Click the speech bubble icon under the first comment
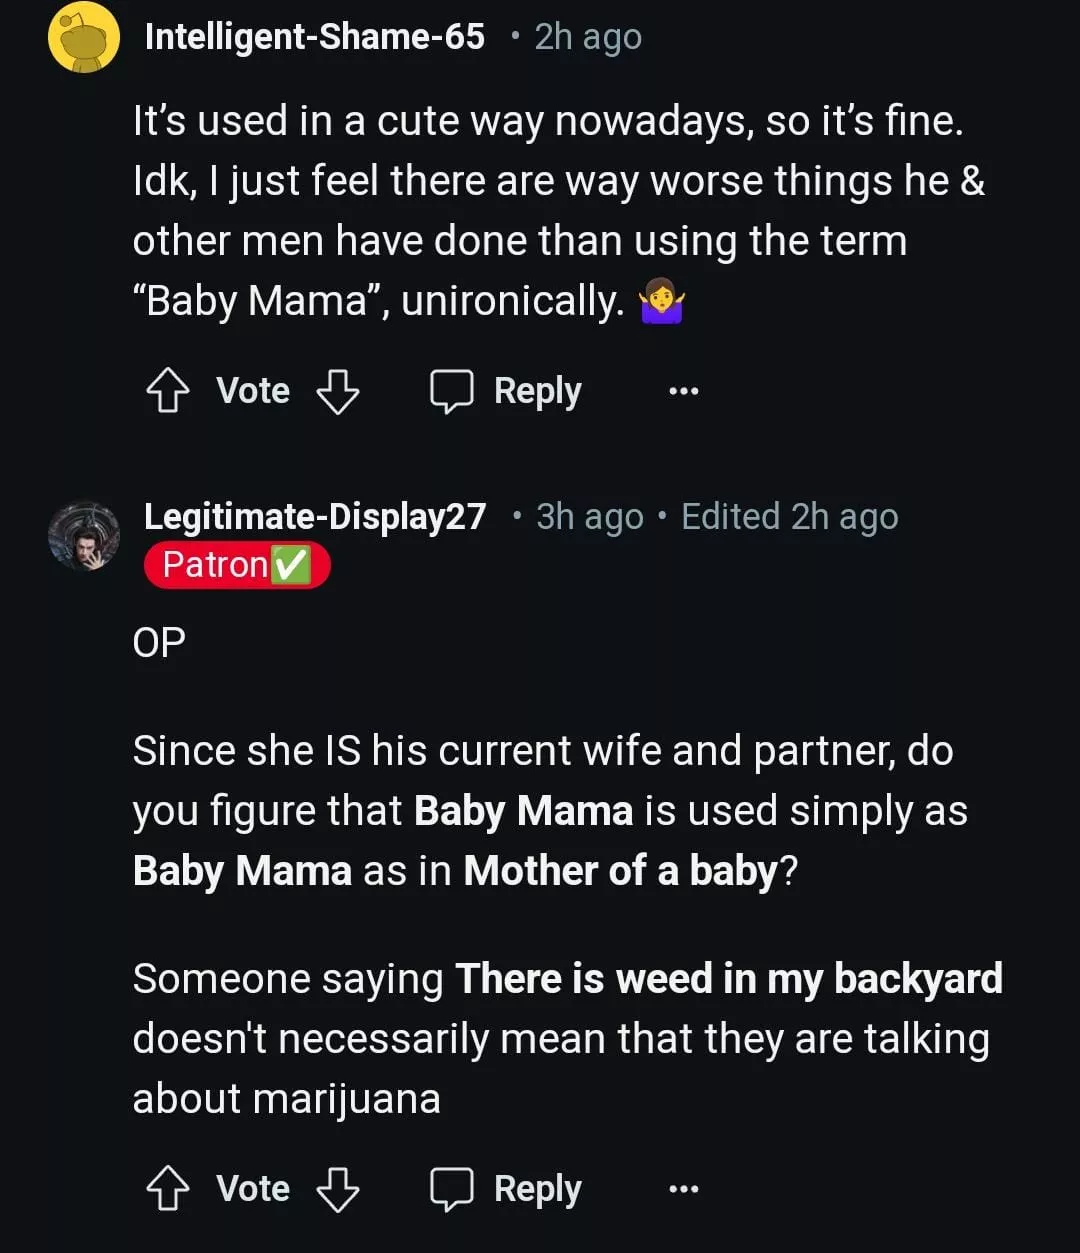1080x1253 pixels. coord(451,391)
